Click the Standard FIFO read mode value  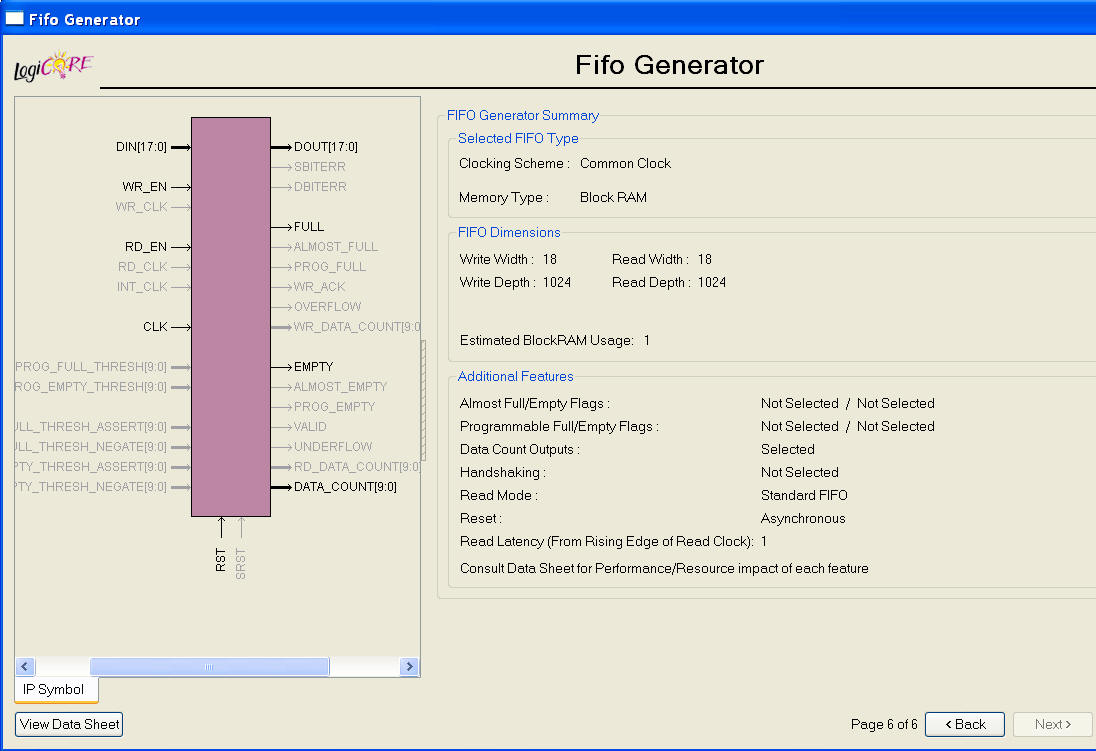(804, 495)
